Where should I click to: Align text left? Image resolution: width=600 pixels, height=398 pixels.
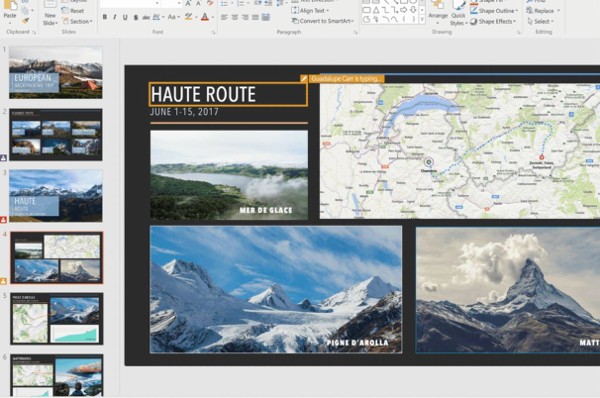[x=225, y=17]
